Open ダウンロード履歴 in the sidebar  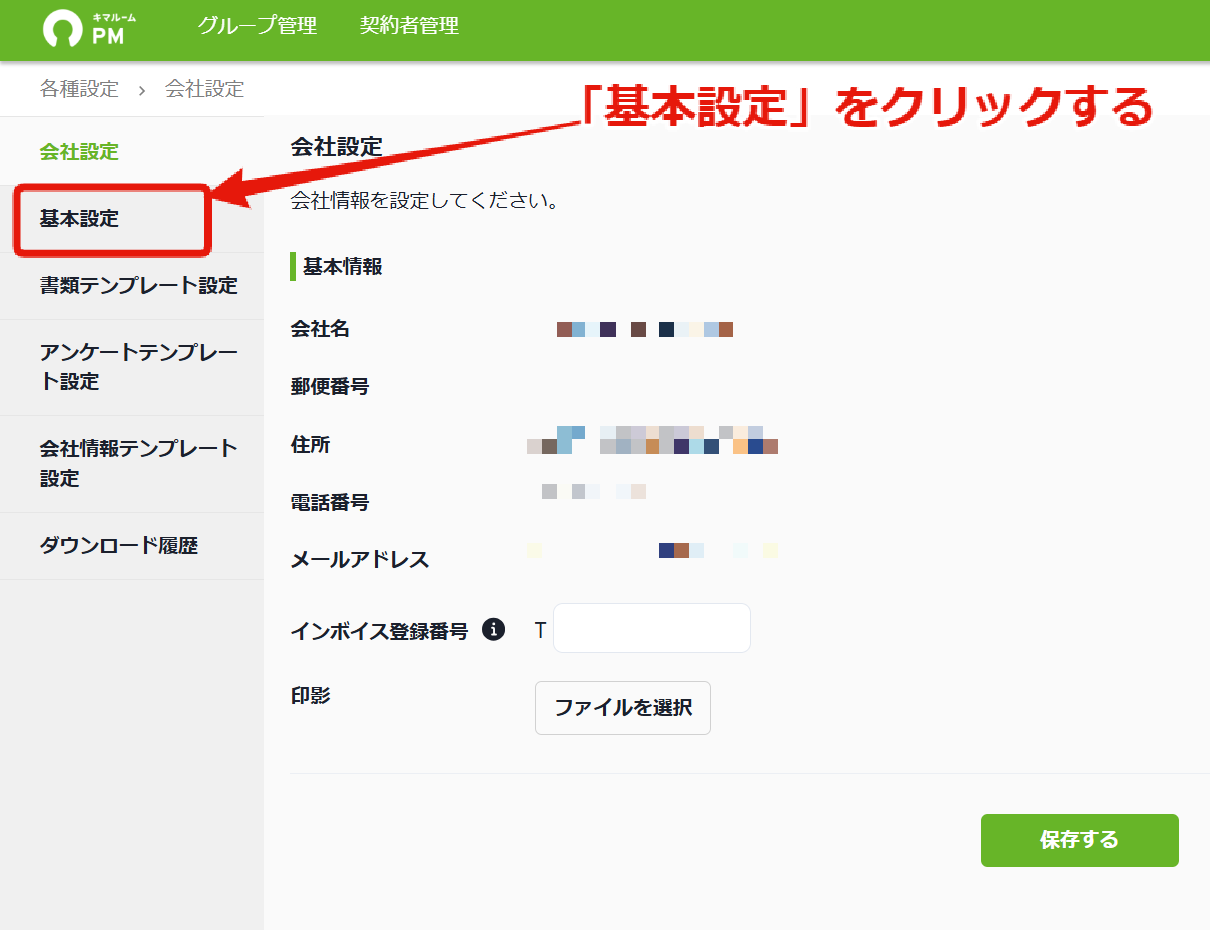coord(132,545)
